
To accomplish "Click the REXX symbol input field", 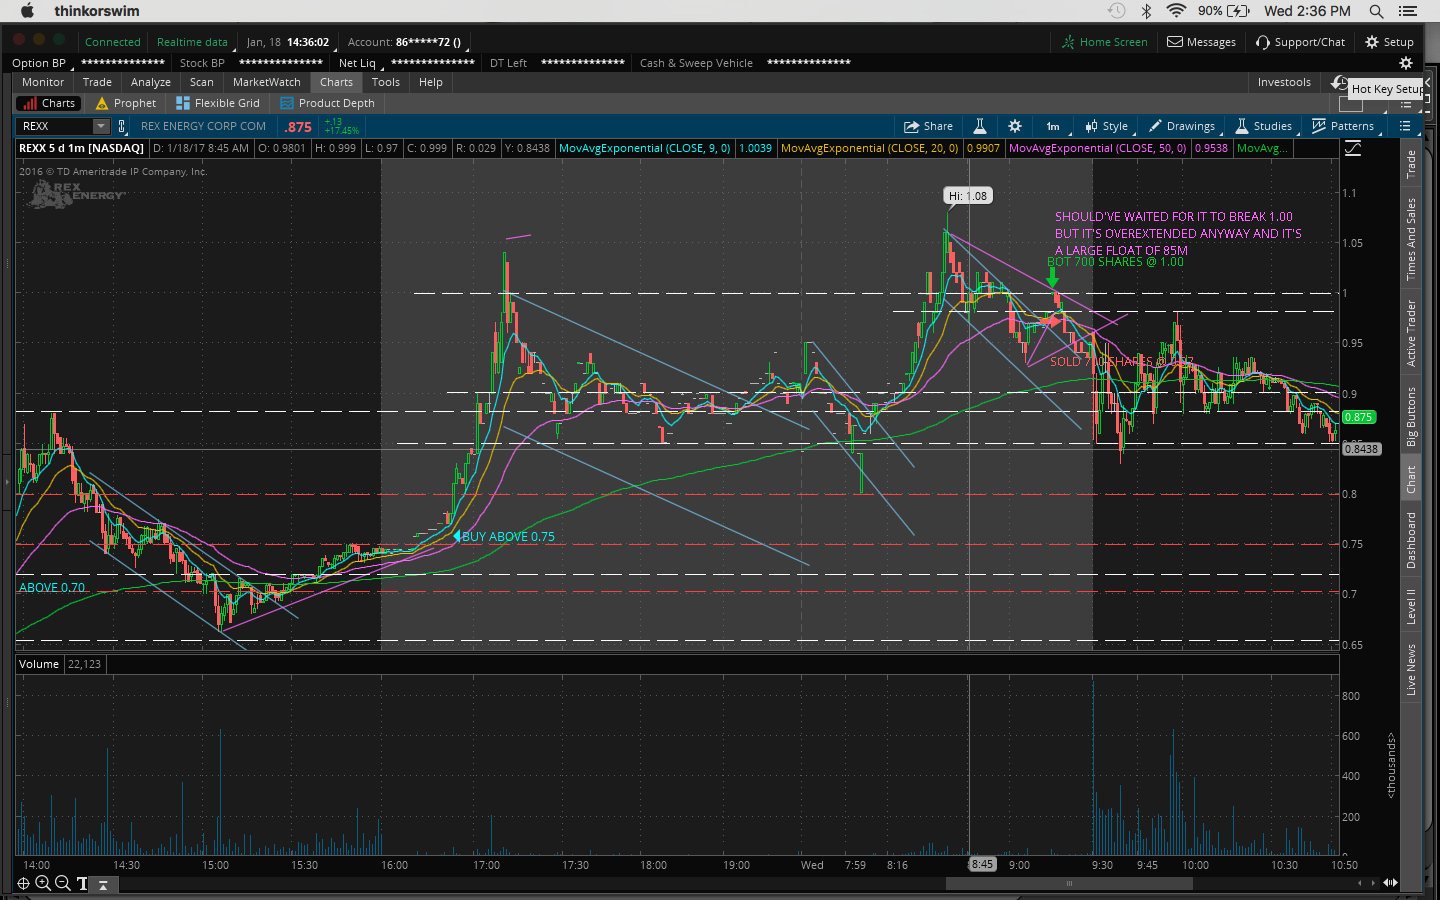I will coord(55,126).
